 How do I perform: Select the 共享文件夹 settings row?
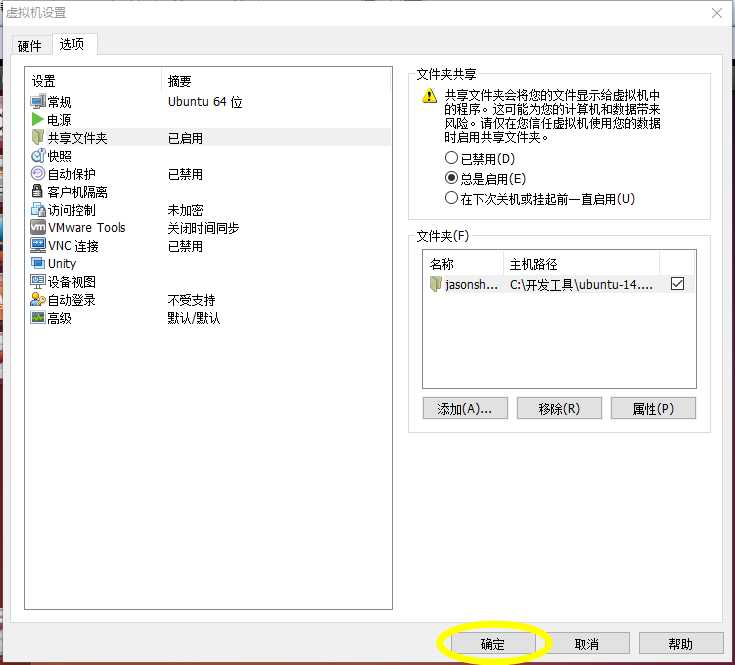tap(210, 138)
